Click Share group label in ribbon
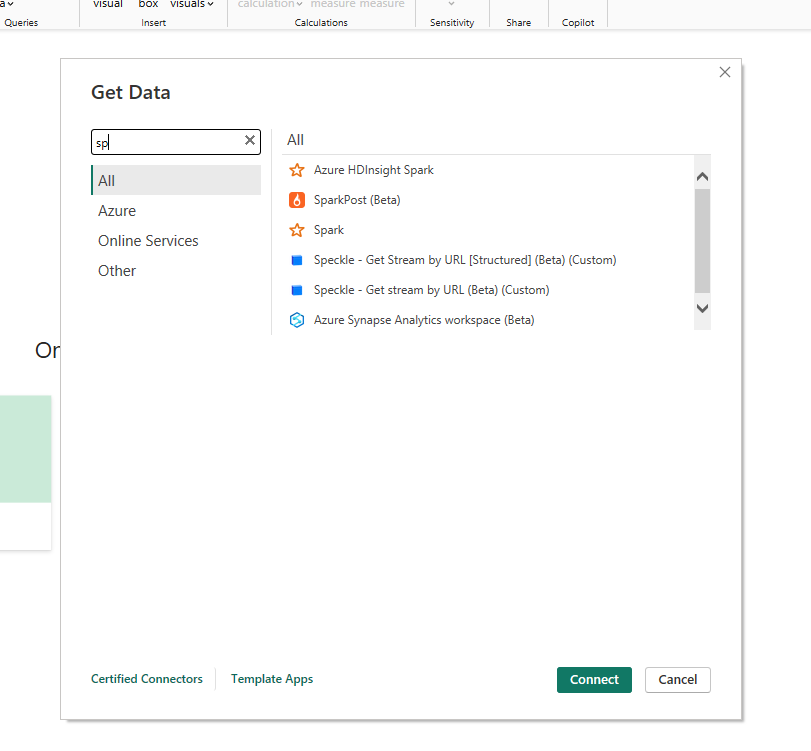 [x=518, y=23]
